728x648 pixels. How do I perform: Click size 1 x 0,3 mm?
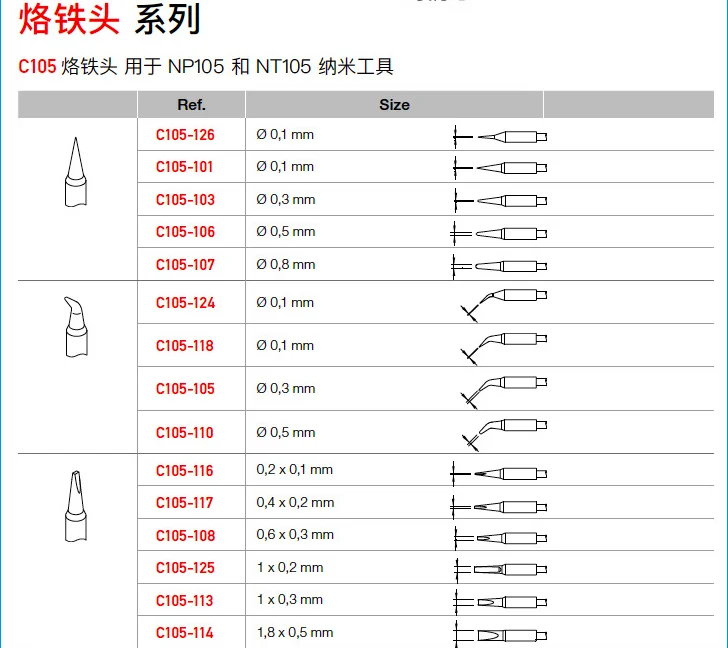(x=290, y=600)
